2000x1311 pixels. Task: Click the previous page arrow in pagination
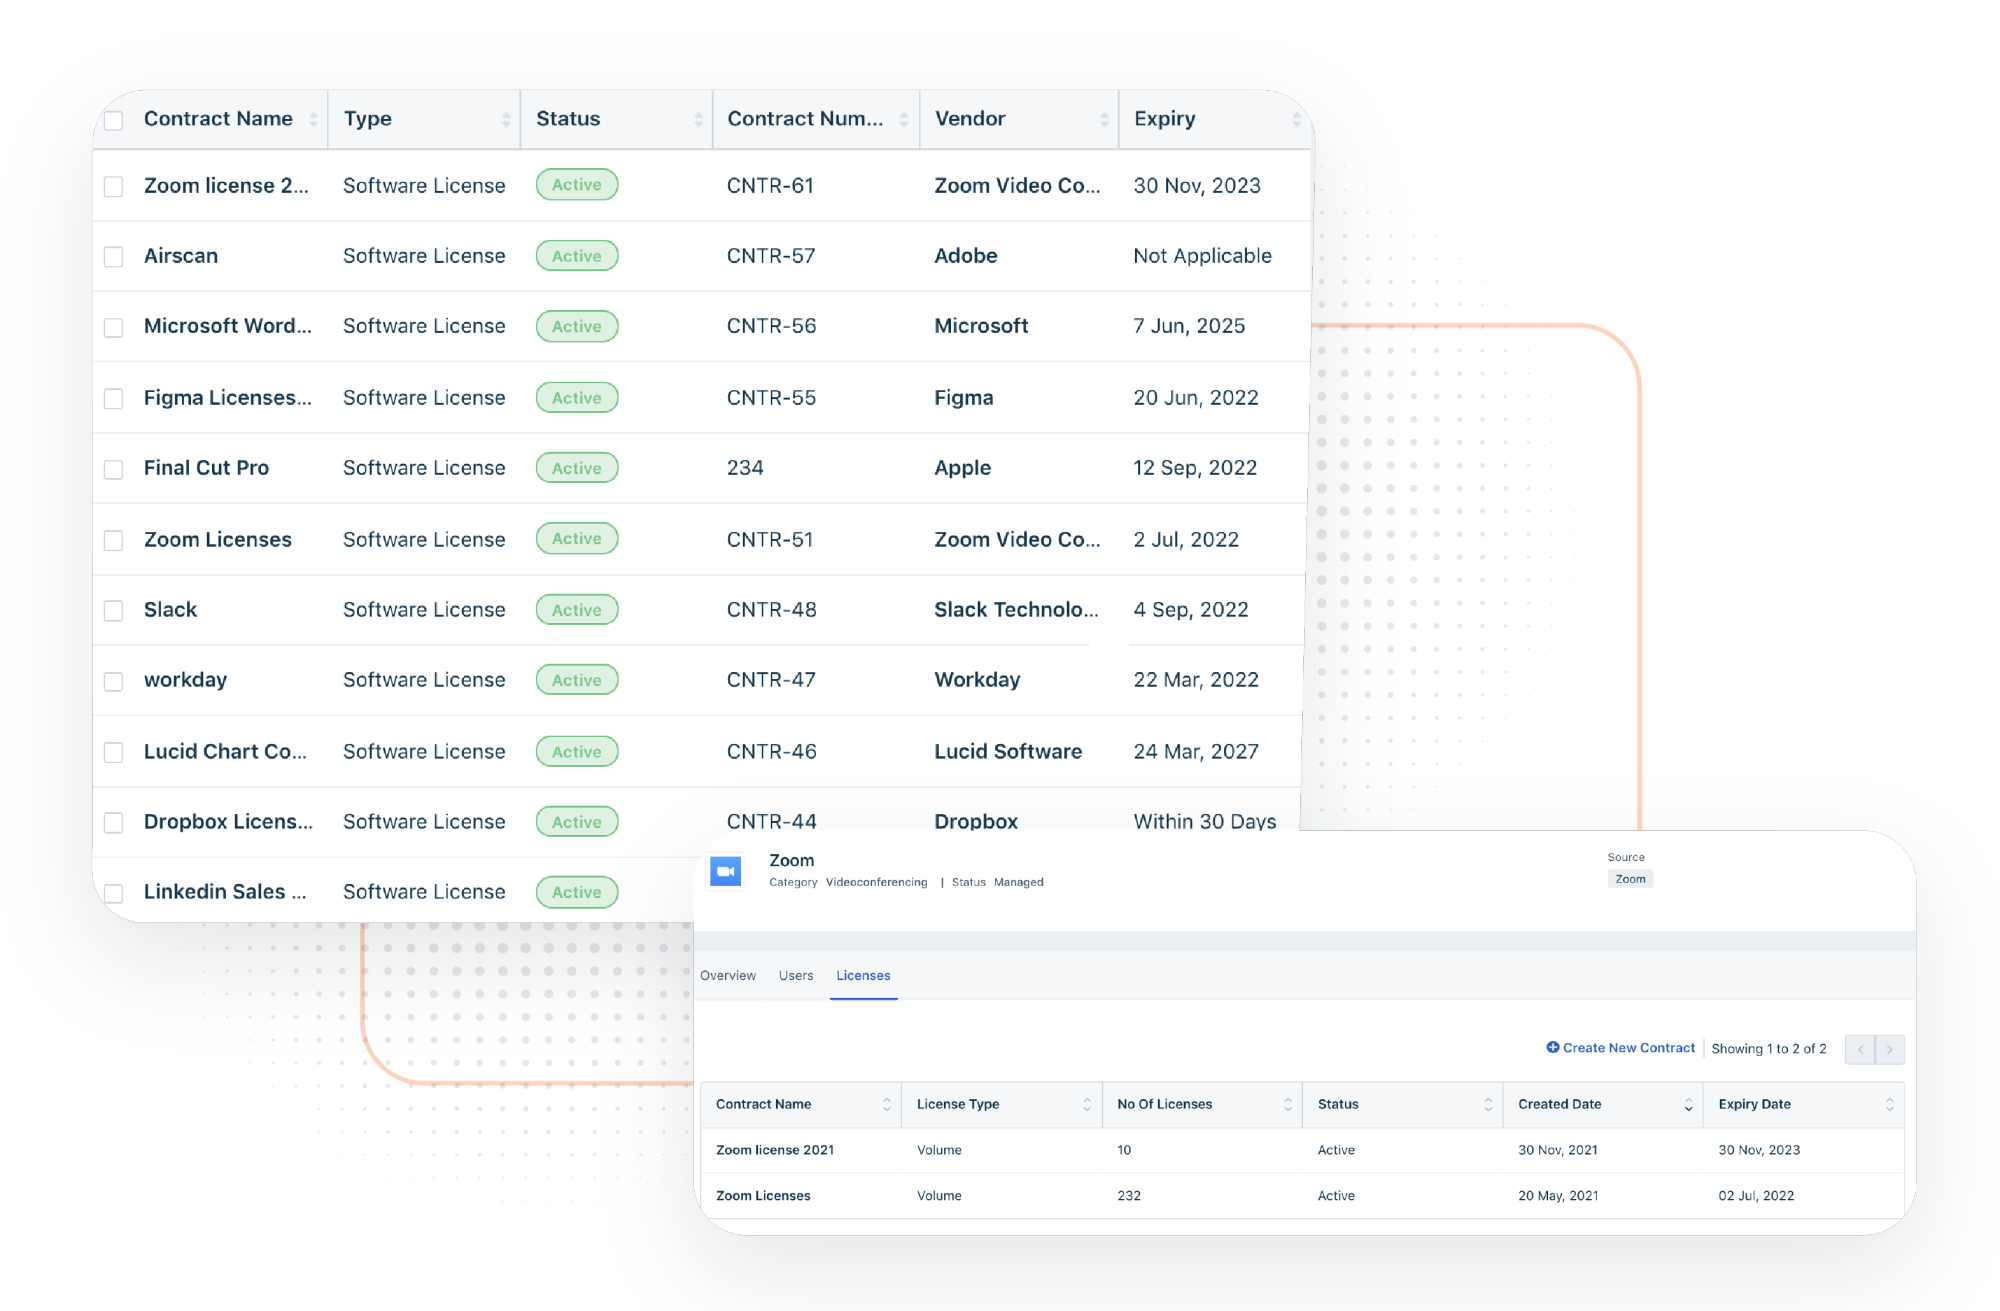click(1859, 1049)
